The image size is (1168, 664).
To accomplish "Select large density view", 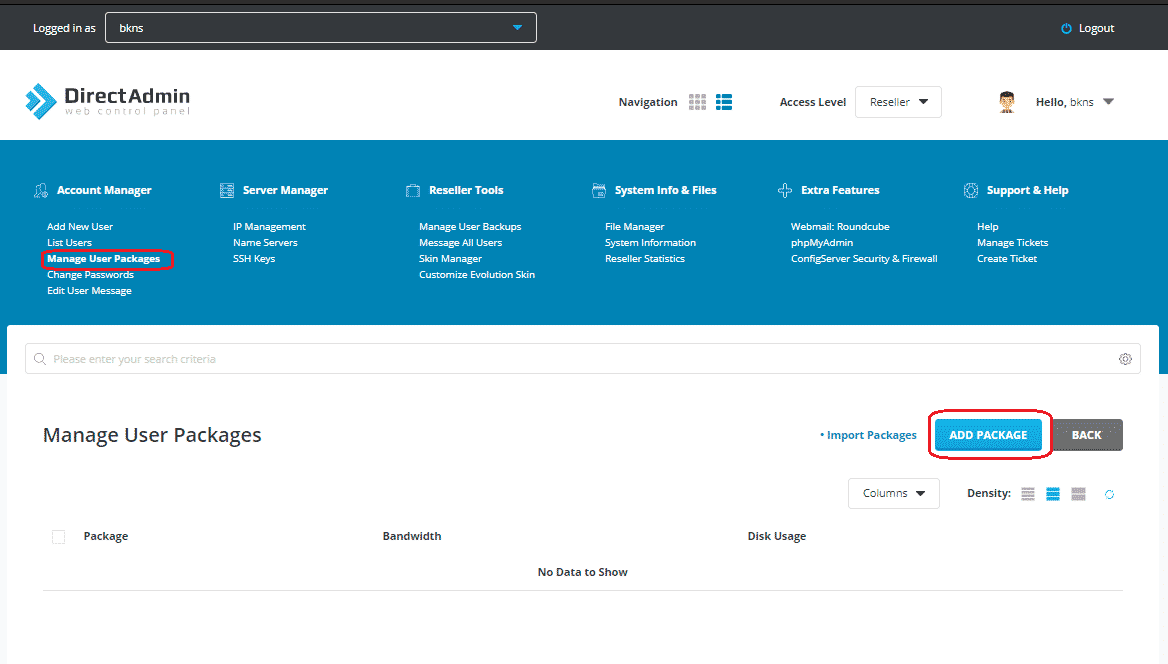I will (1078, 494).
